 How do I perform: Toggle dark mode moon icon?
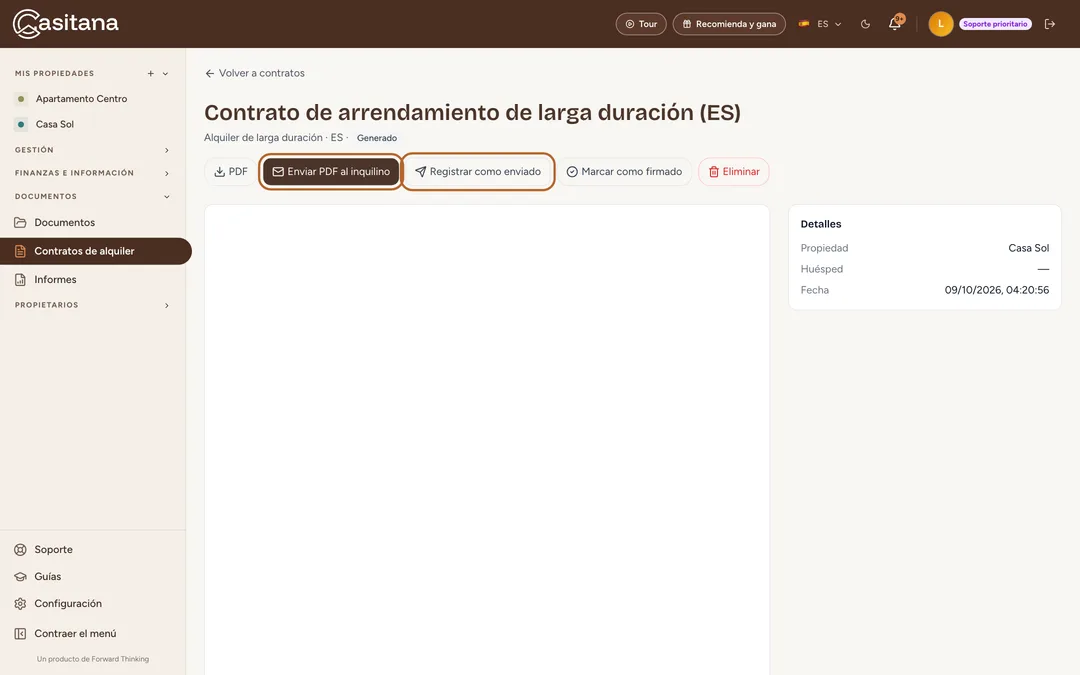pyautogui.click(x=865, y=24)
